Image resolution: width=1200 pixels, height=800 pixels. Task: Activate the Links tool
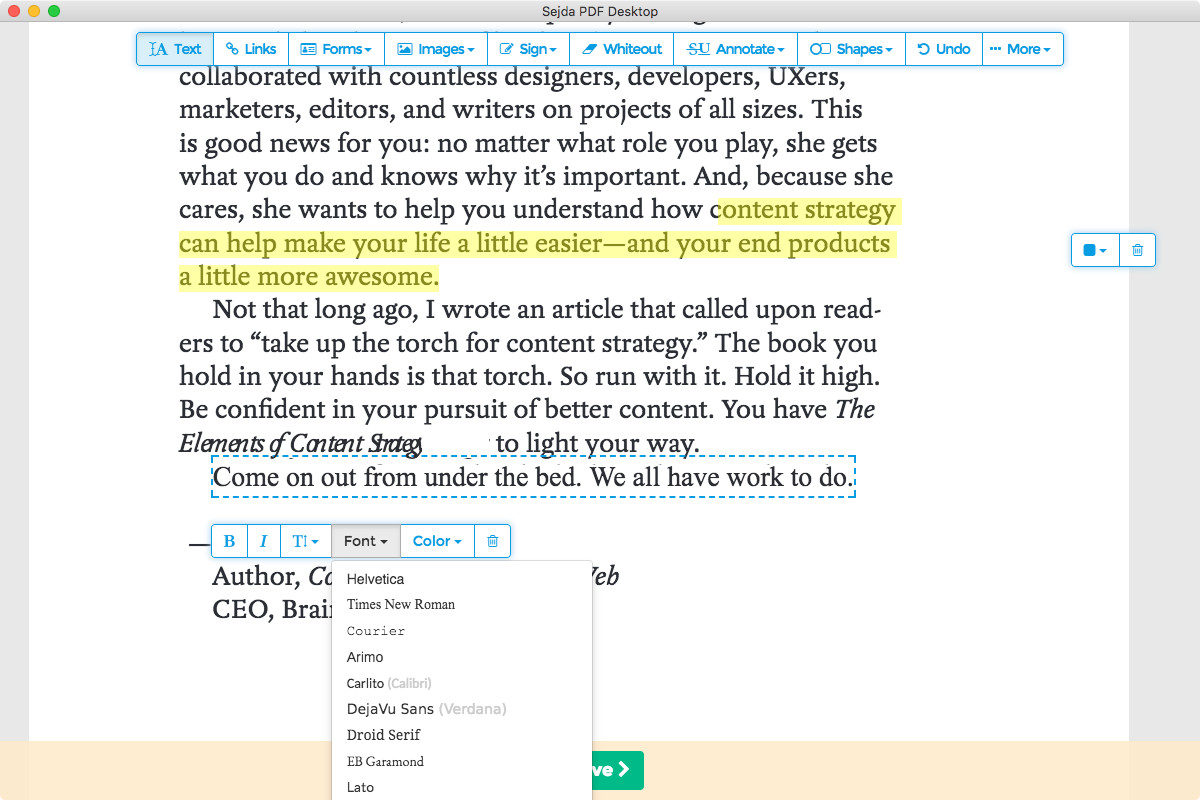coord(251,49)
